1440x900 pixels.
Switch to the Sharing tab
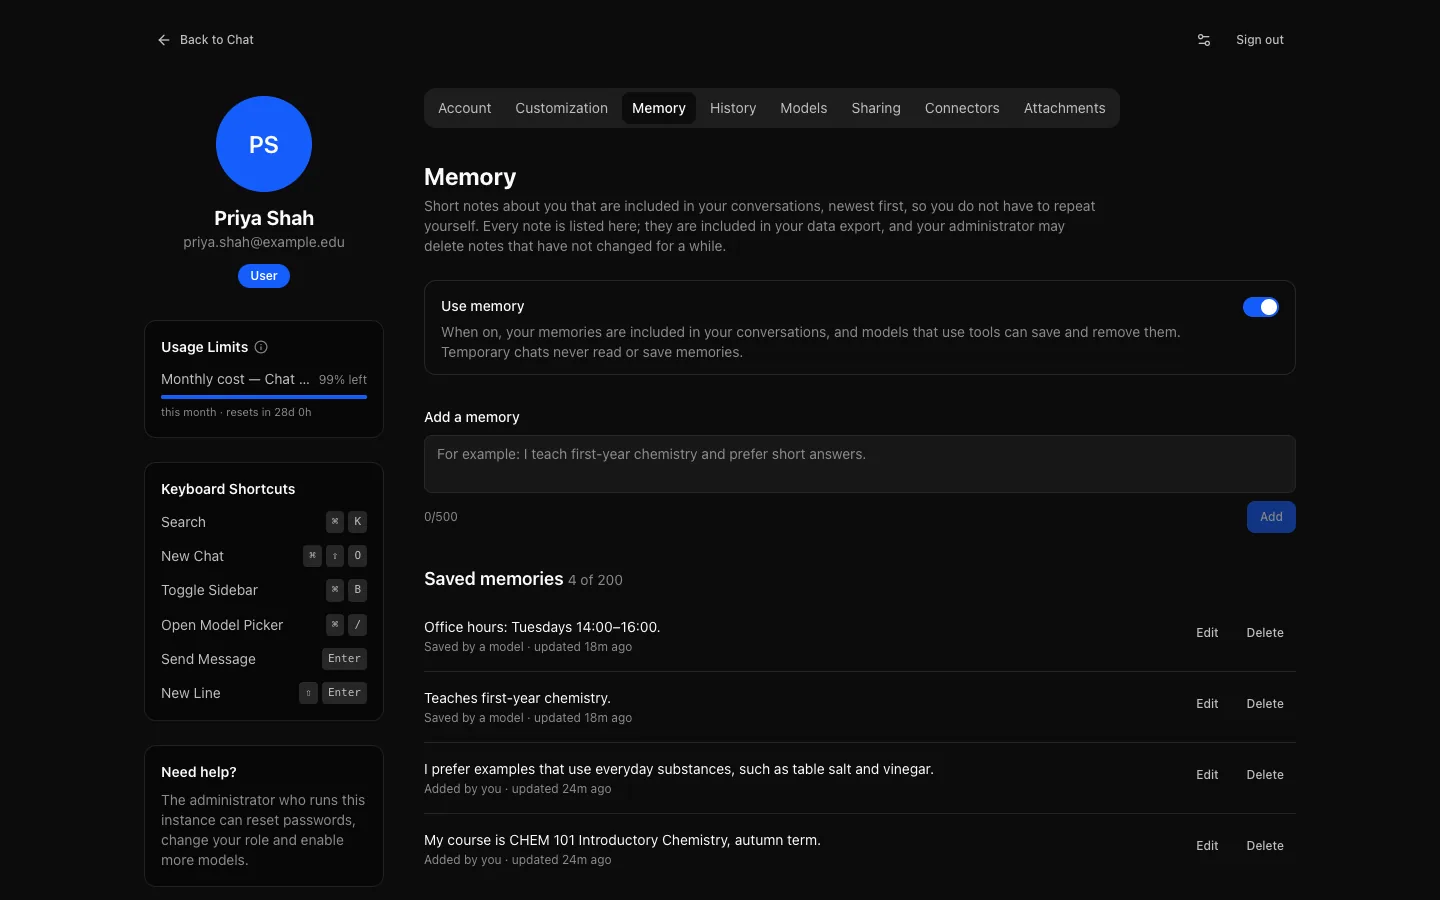tap(876, 108)
